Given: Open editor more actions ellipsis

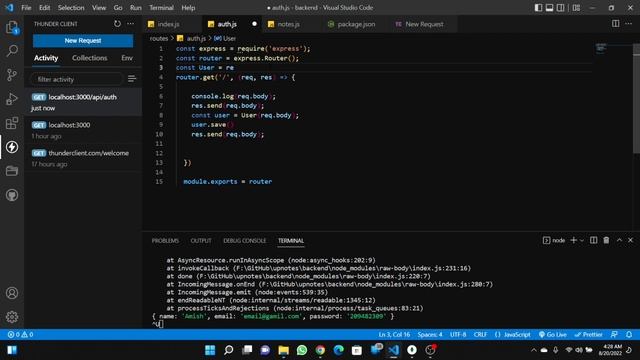Looking at the screenshot, I should (x=629, y=24).
